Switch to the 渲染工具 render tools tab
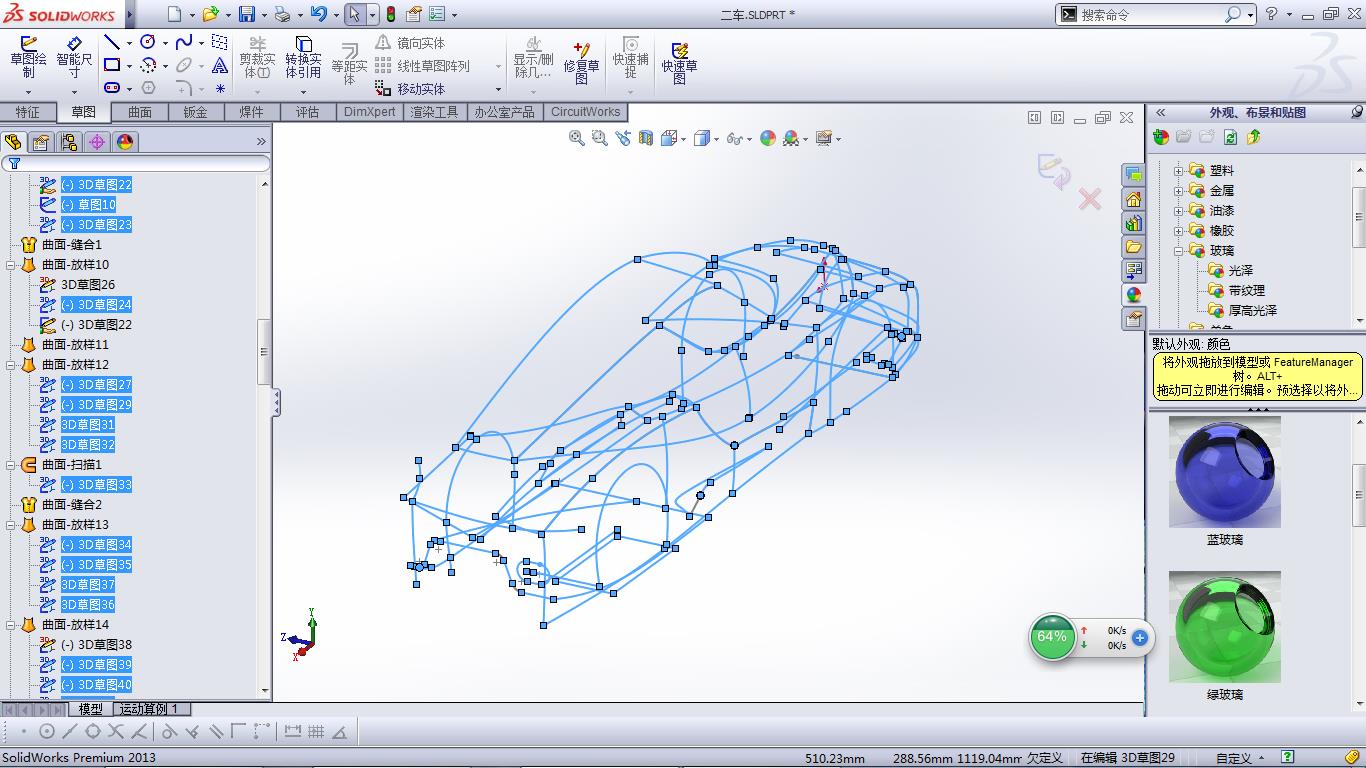Screen dimensions: 1366x768 [434, 112]
